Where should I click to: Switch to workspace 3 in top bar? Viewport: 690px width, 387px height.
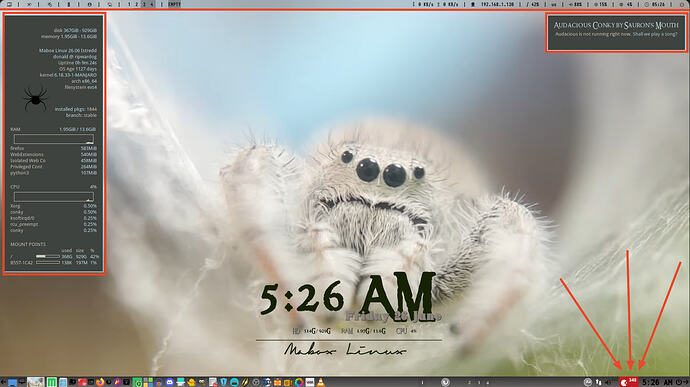click(144, 4)
